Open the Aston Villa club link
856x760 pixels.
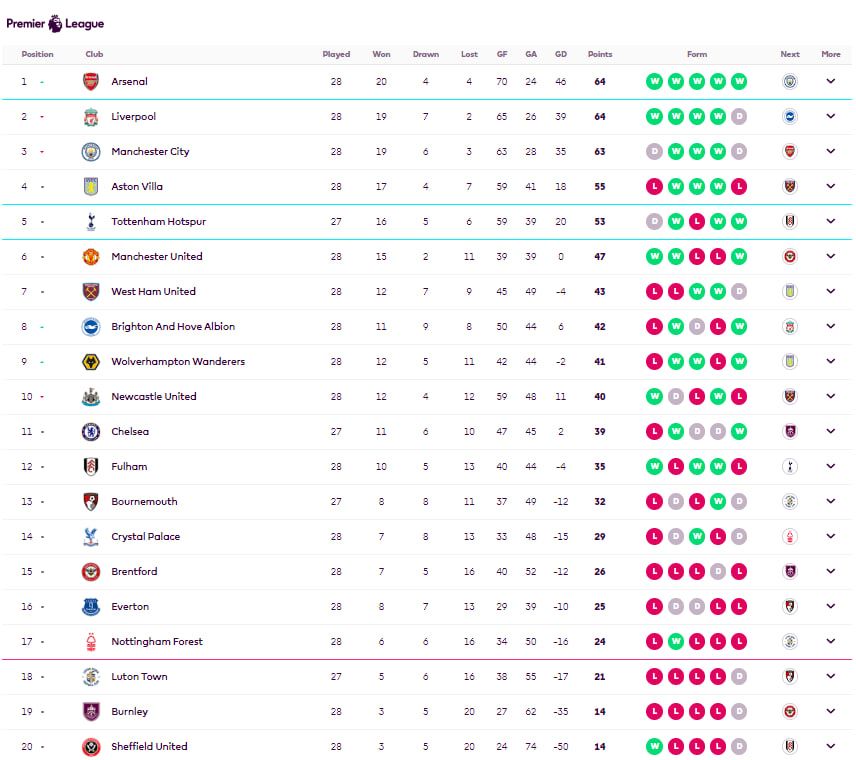tap(137, 187)
